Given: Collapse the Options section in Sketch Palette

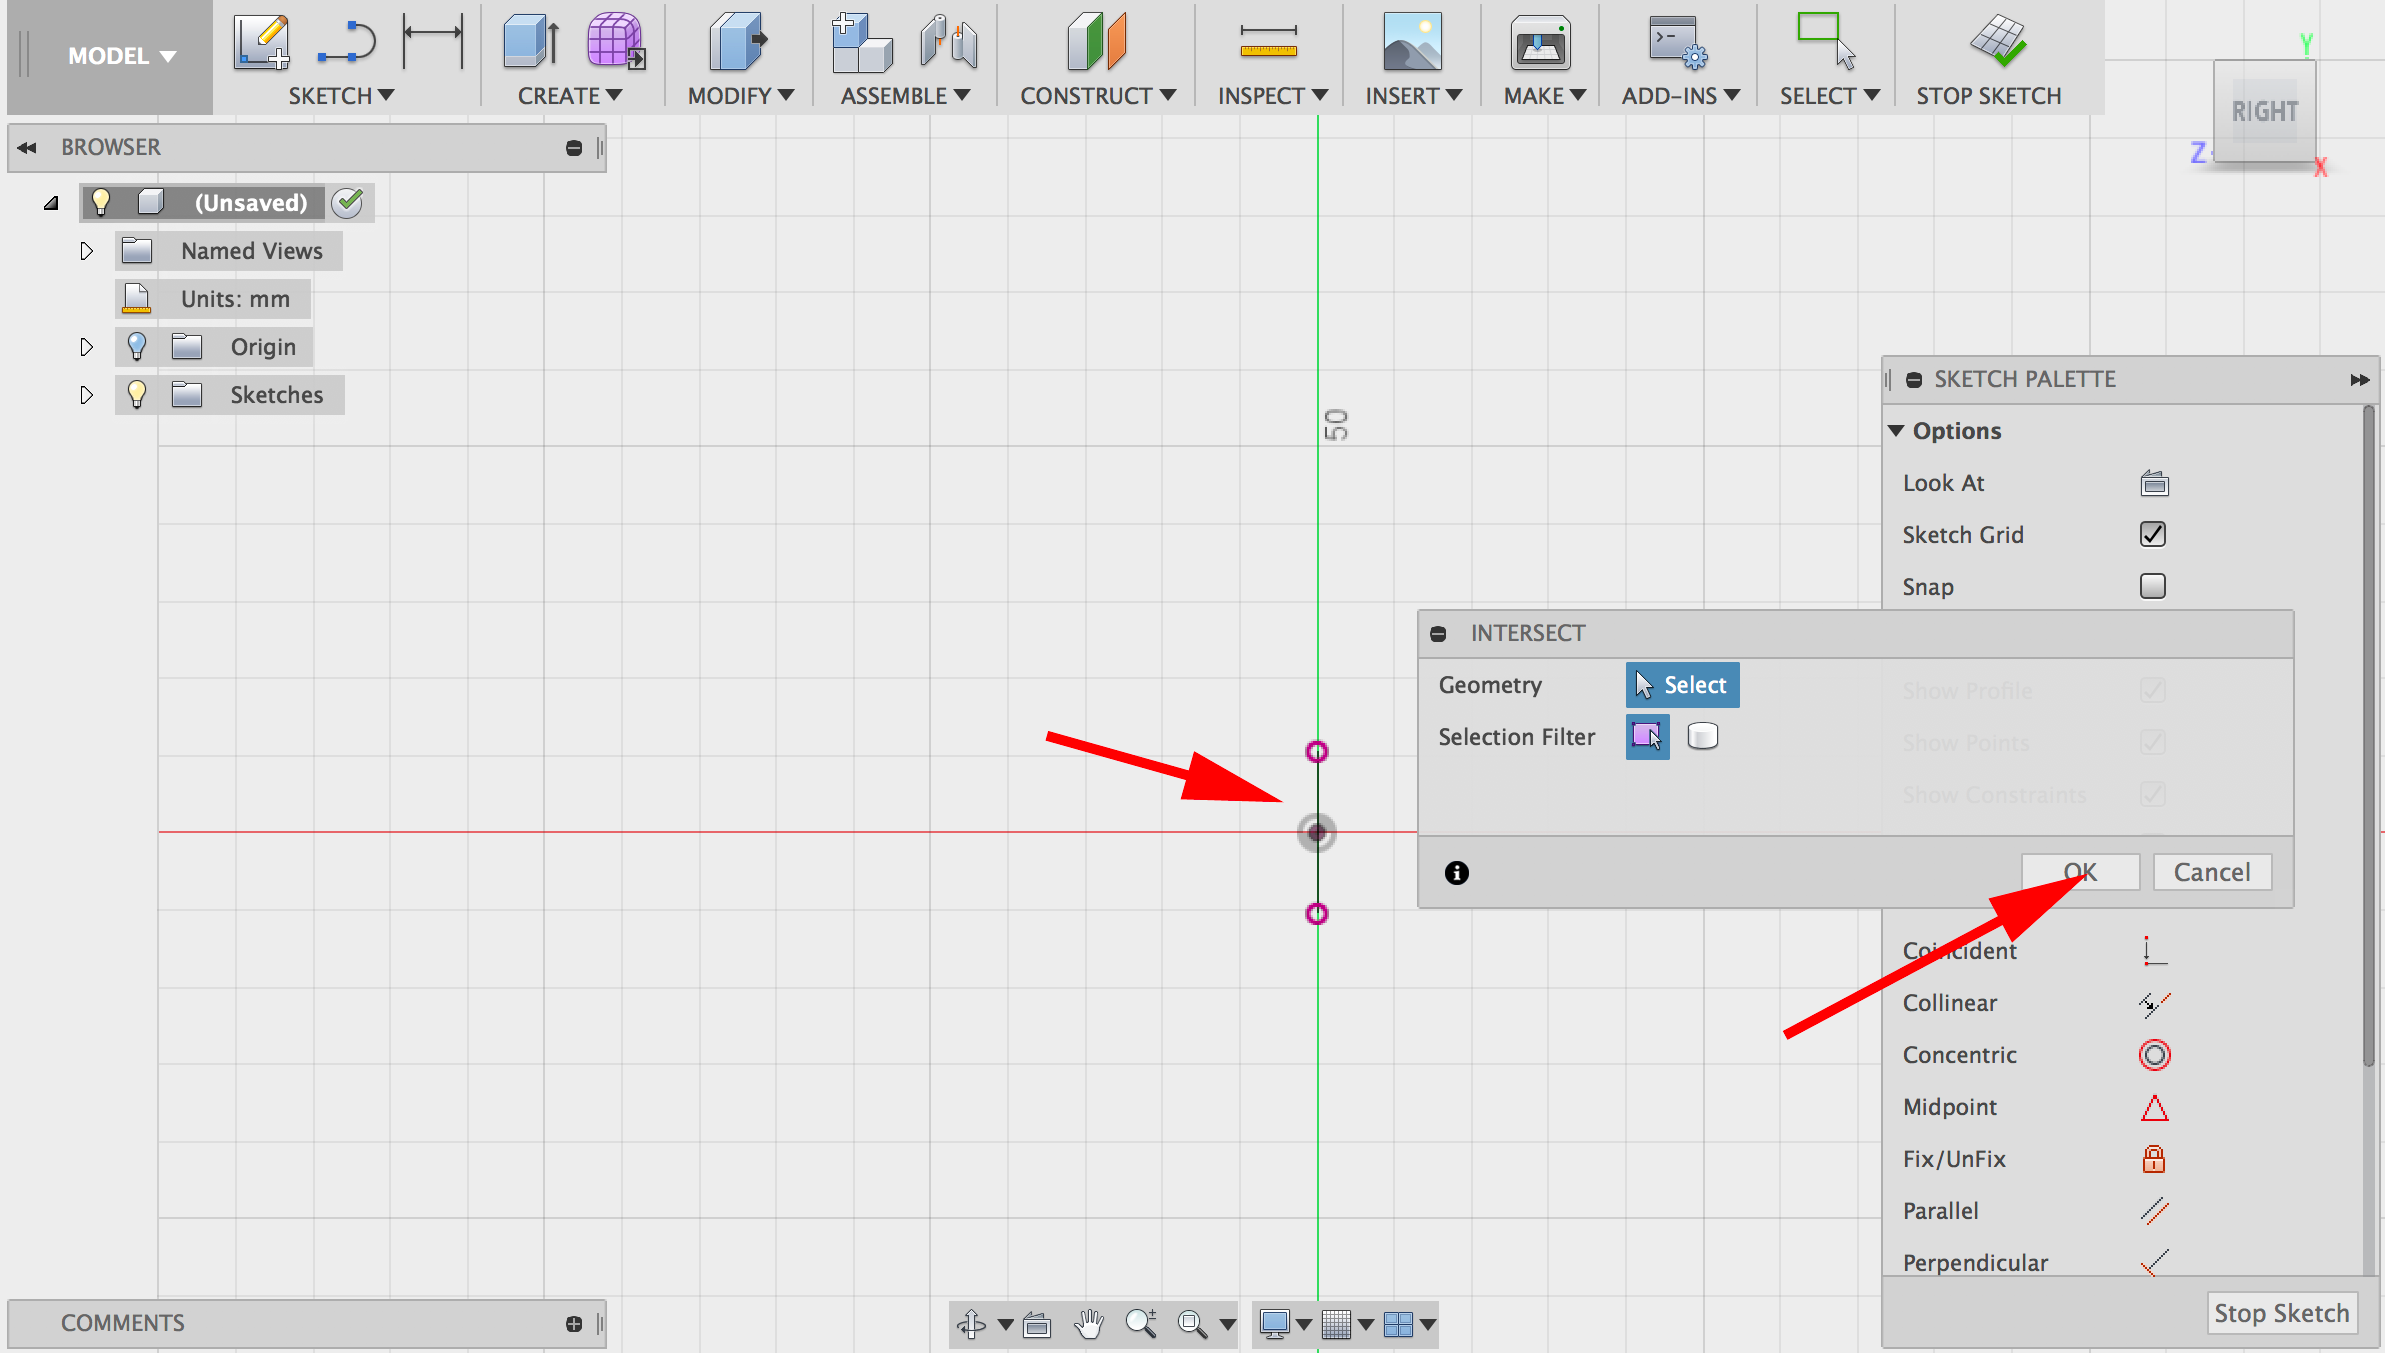Looking at the screenshot, I should (x=1896, y=431).
